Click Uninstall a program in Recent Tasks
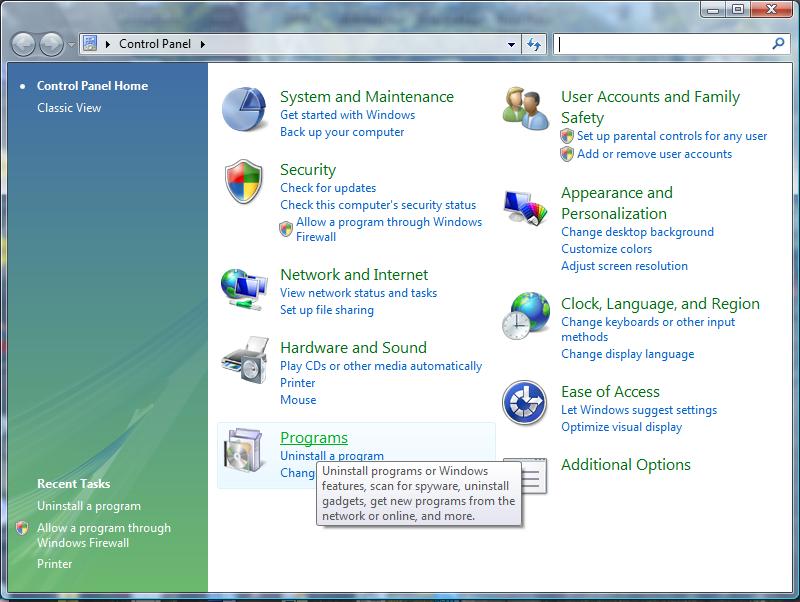 click(x=89, y=506)
